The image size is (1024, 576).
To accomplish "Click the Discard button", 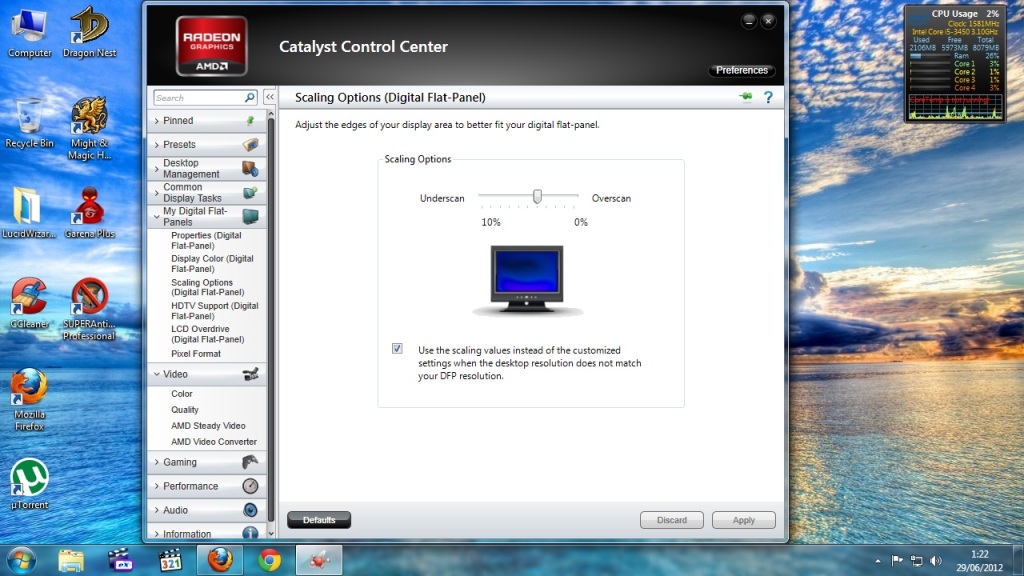I will tap(671, 520).
